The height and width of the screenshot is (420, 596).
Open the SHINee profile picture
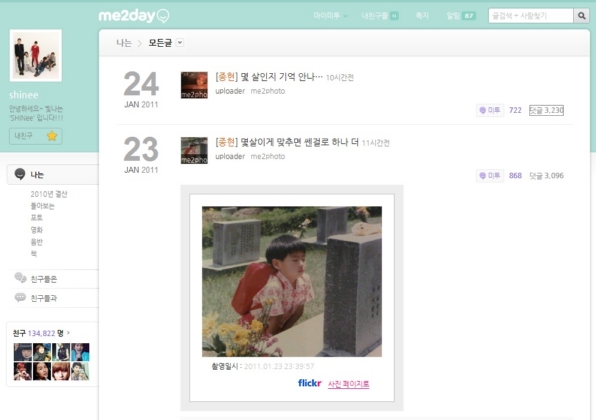tap(36, 55)
